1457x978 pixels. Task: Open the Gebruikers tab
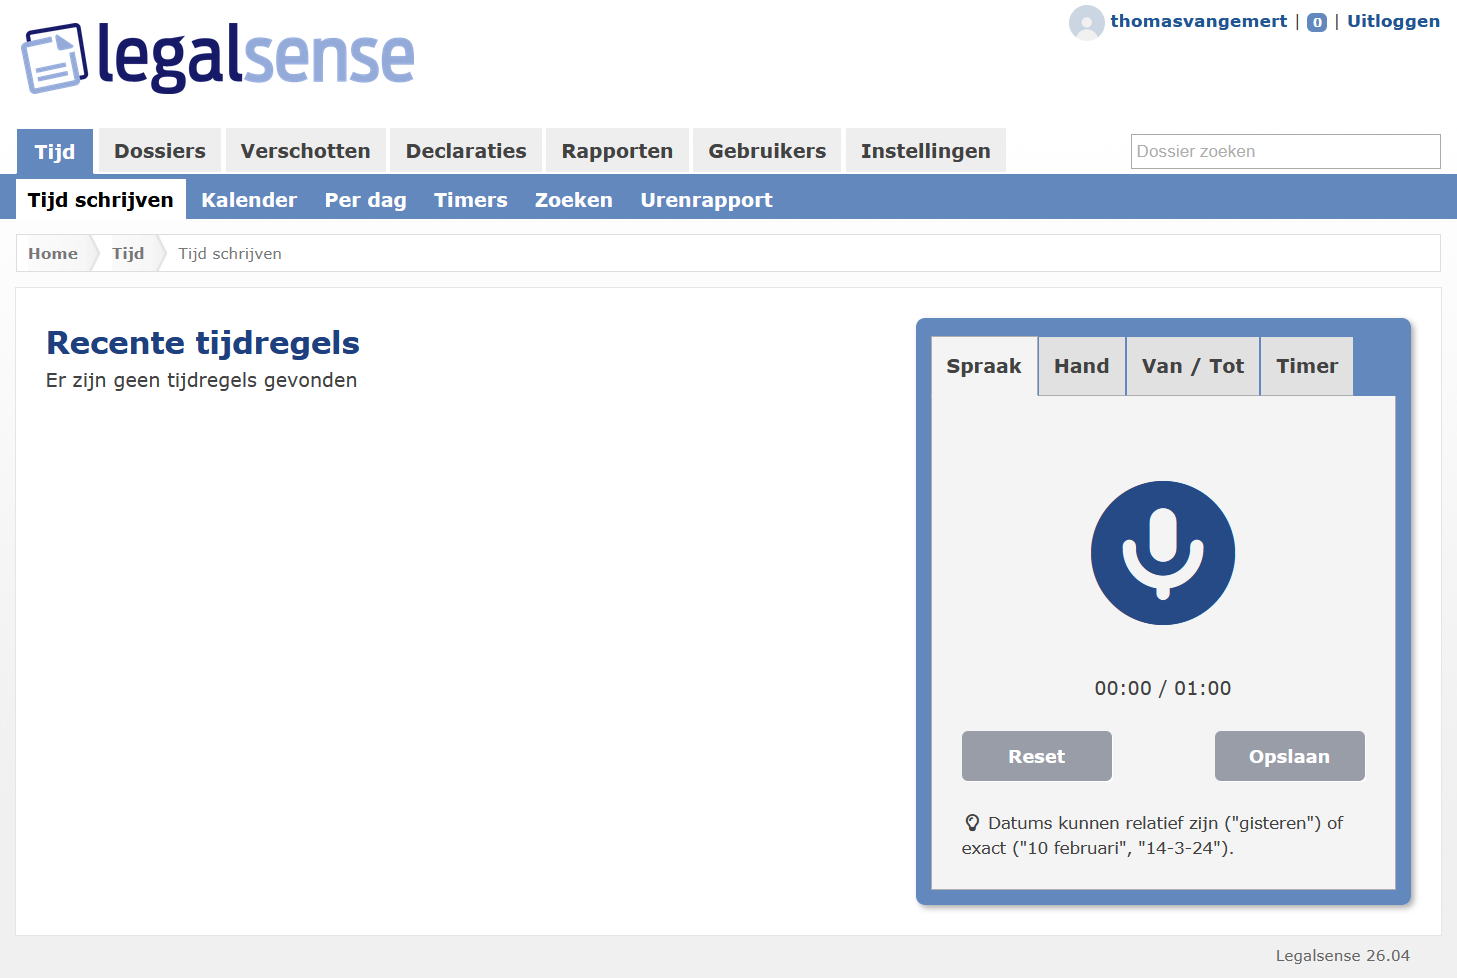(767, 151)
